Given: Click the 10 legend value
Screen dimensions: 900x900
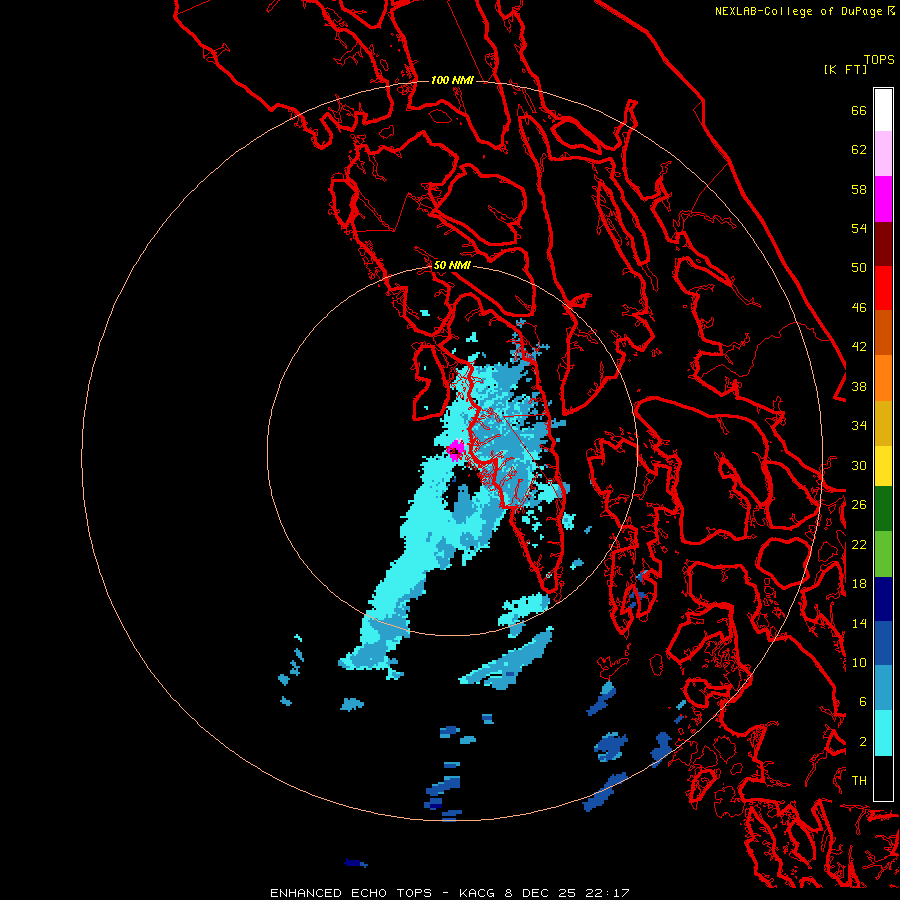Looking at the screenshot, I should (859, 663).
